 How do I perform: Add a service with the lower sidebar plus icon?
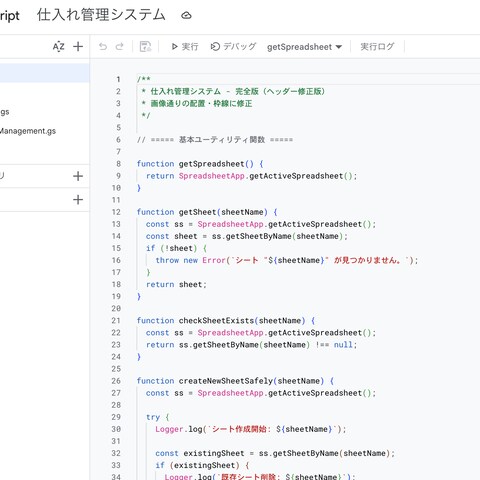(x=78, y=200)
